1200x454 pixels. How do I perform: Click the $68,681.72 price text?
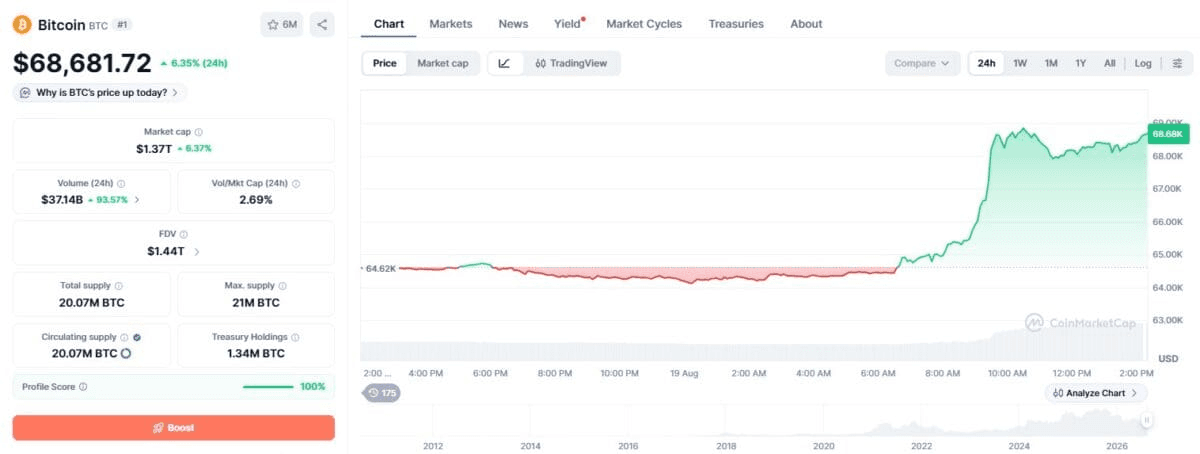point(82,63)
